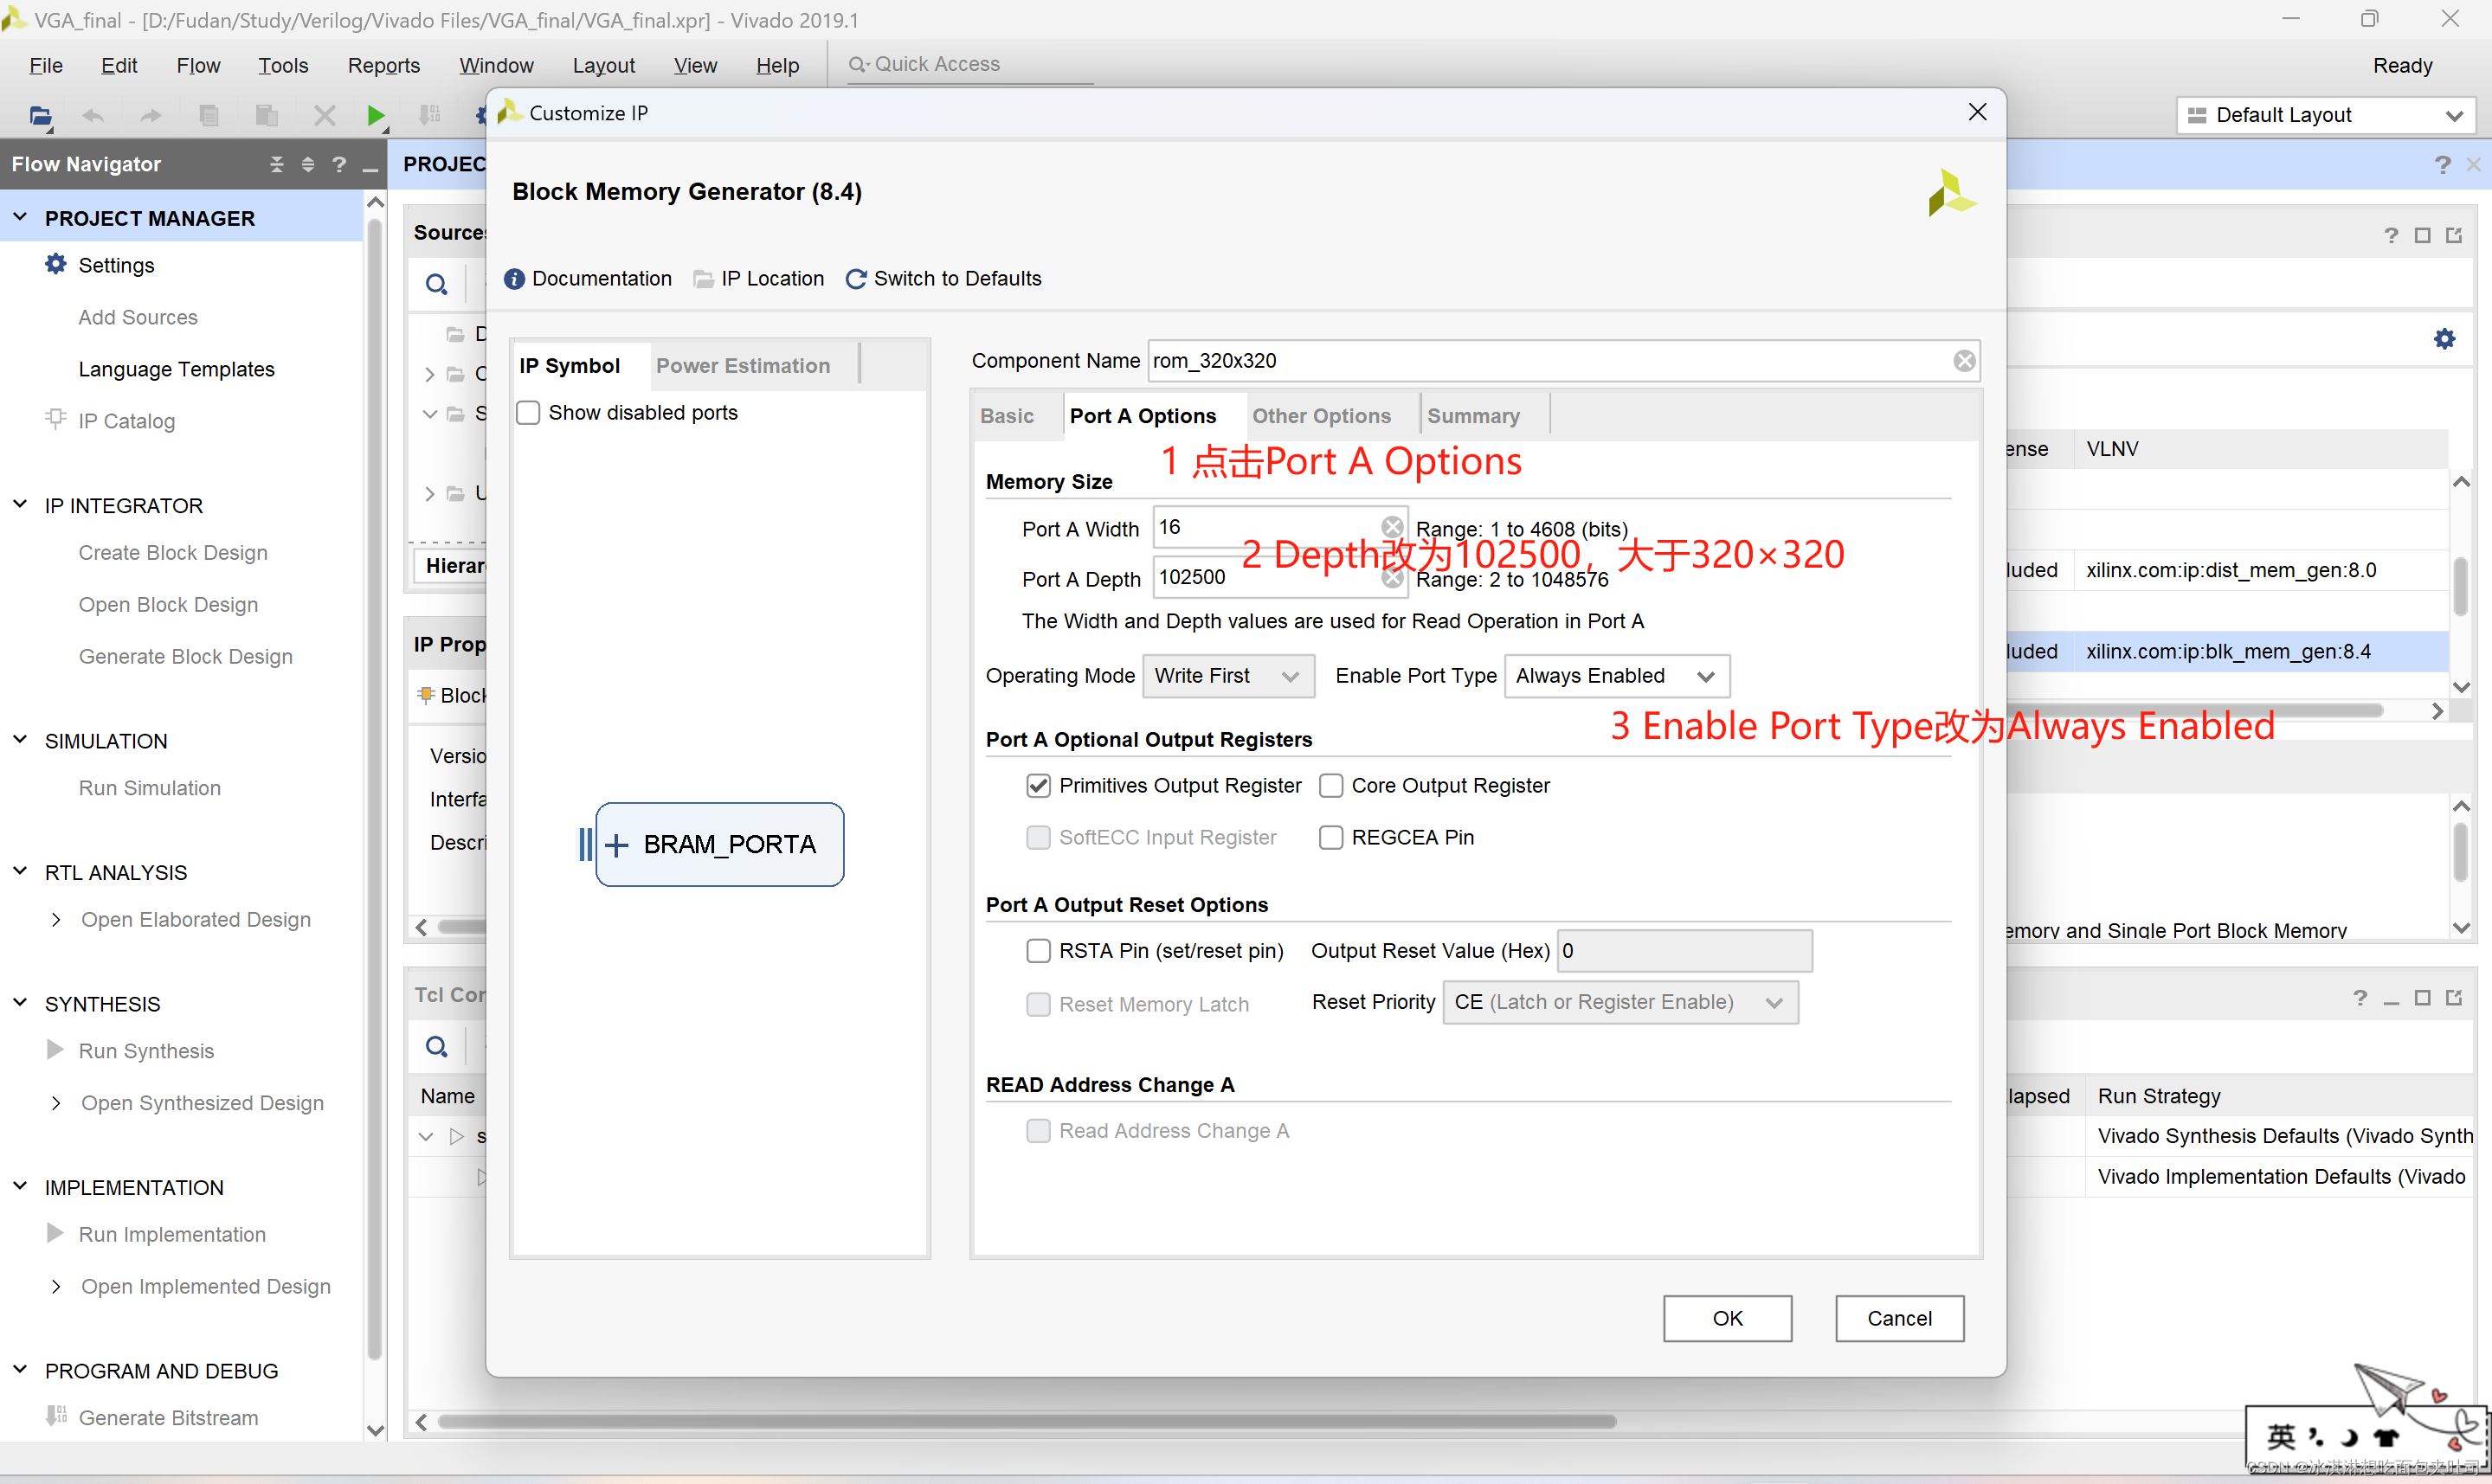
Task: Switch to Summary tab
Action: tap(1473, 416)
